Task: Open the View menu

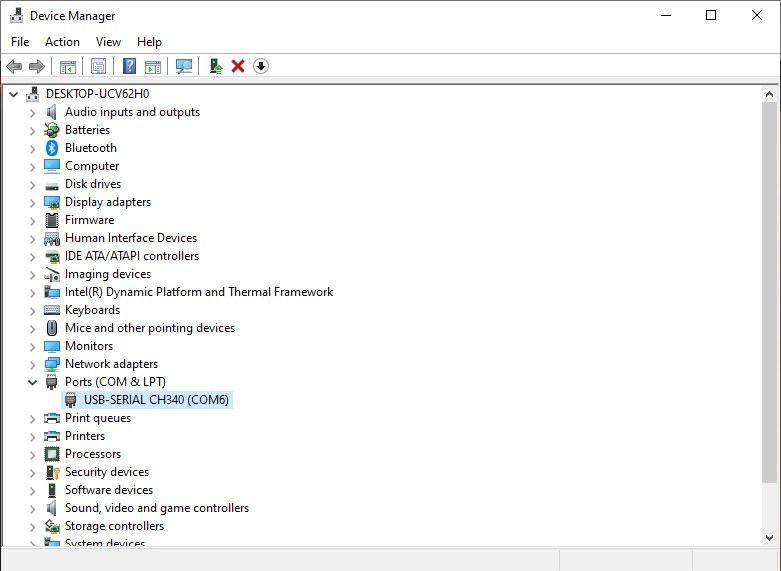Action: (x=108, y=42)
